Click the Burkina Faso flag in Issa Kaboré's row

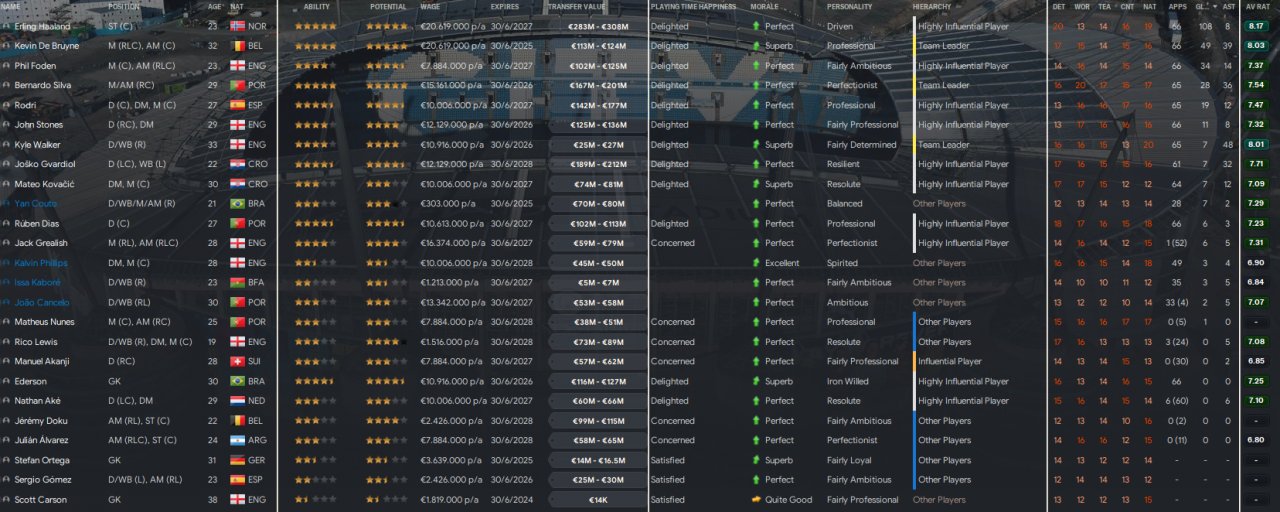pos(237,282)
